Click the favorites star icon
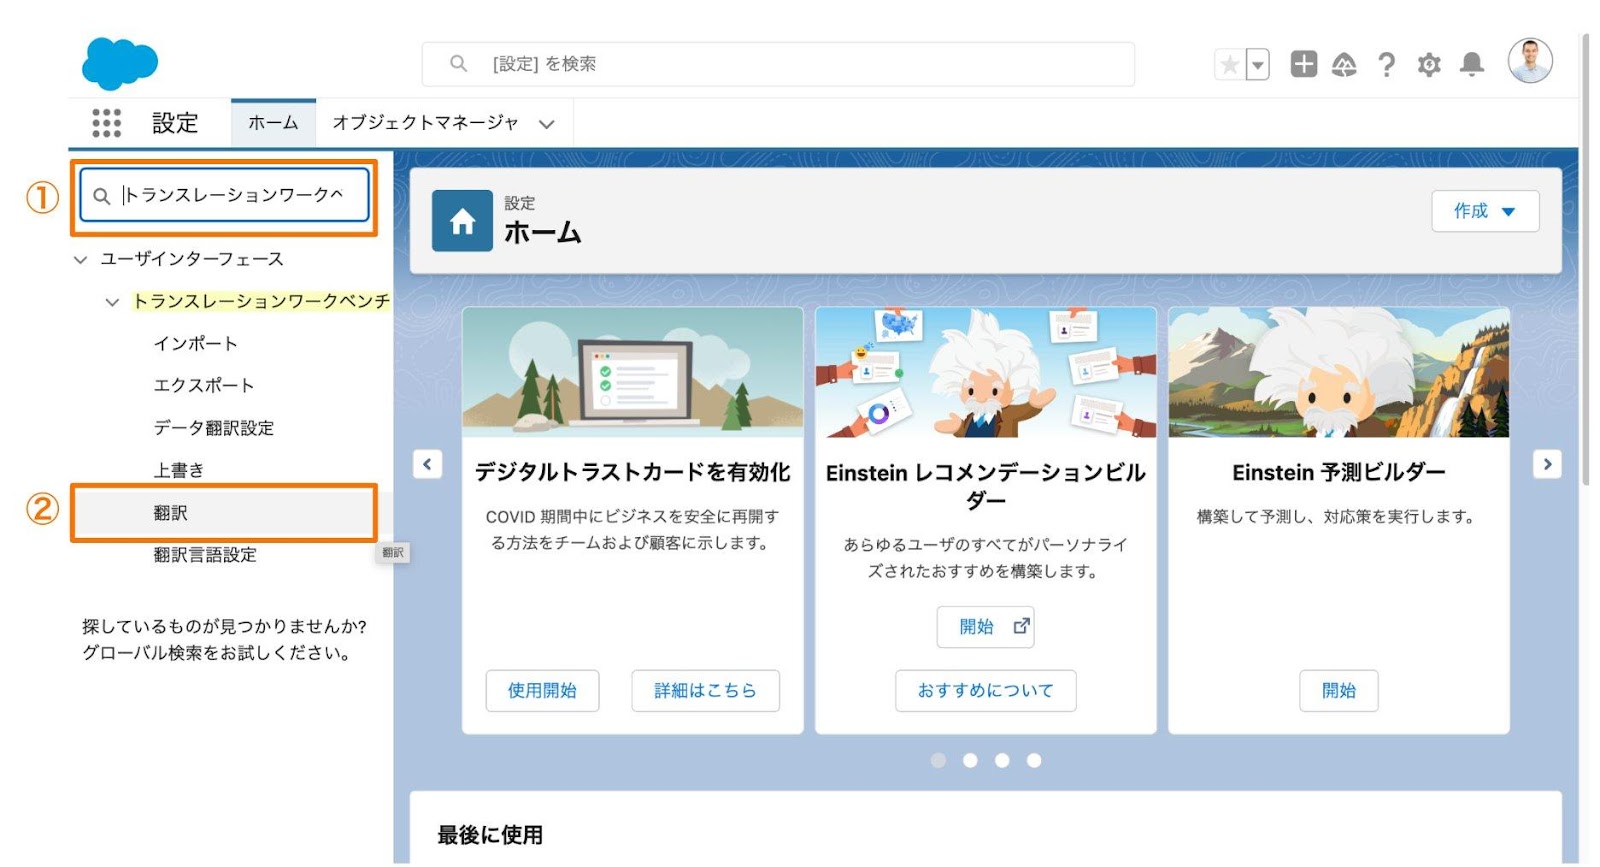 coord(1229,65)
